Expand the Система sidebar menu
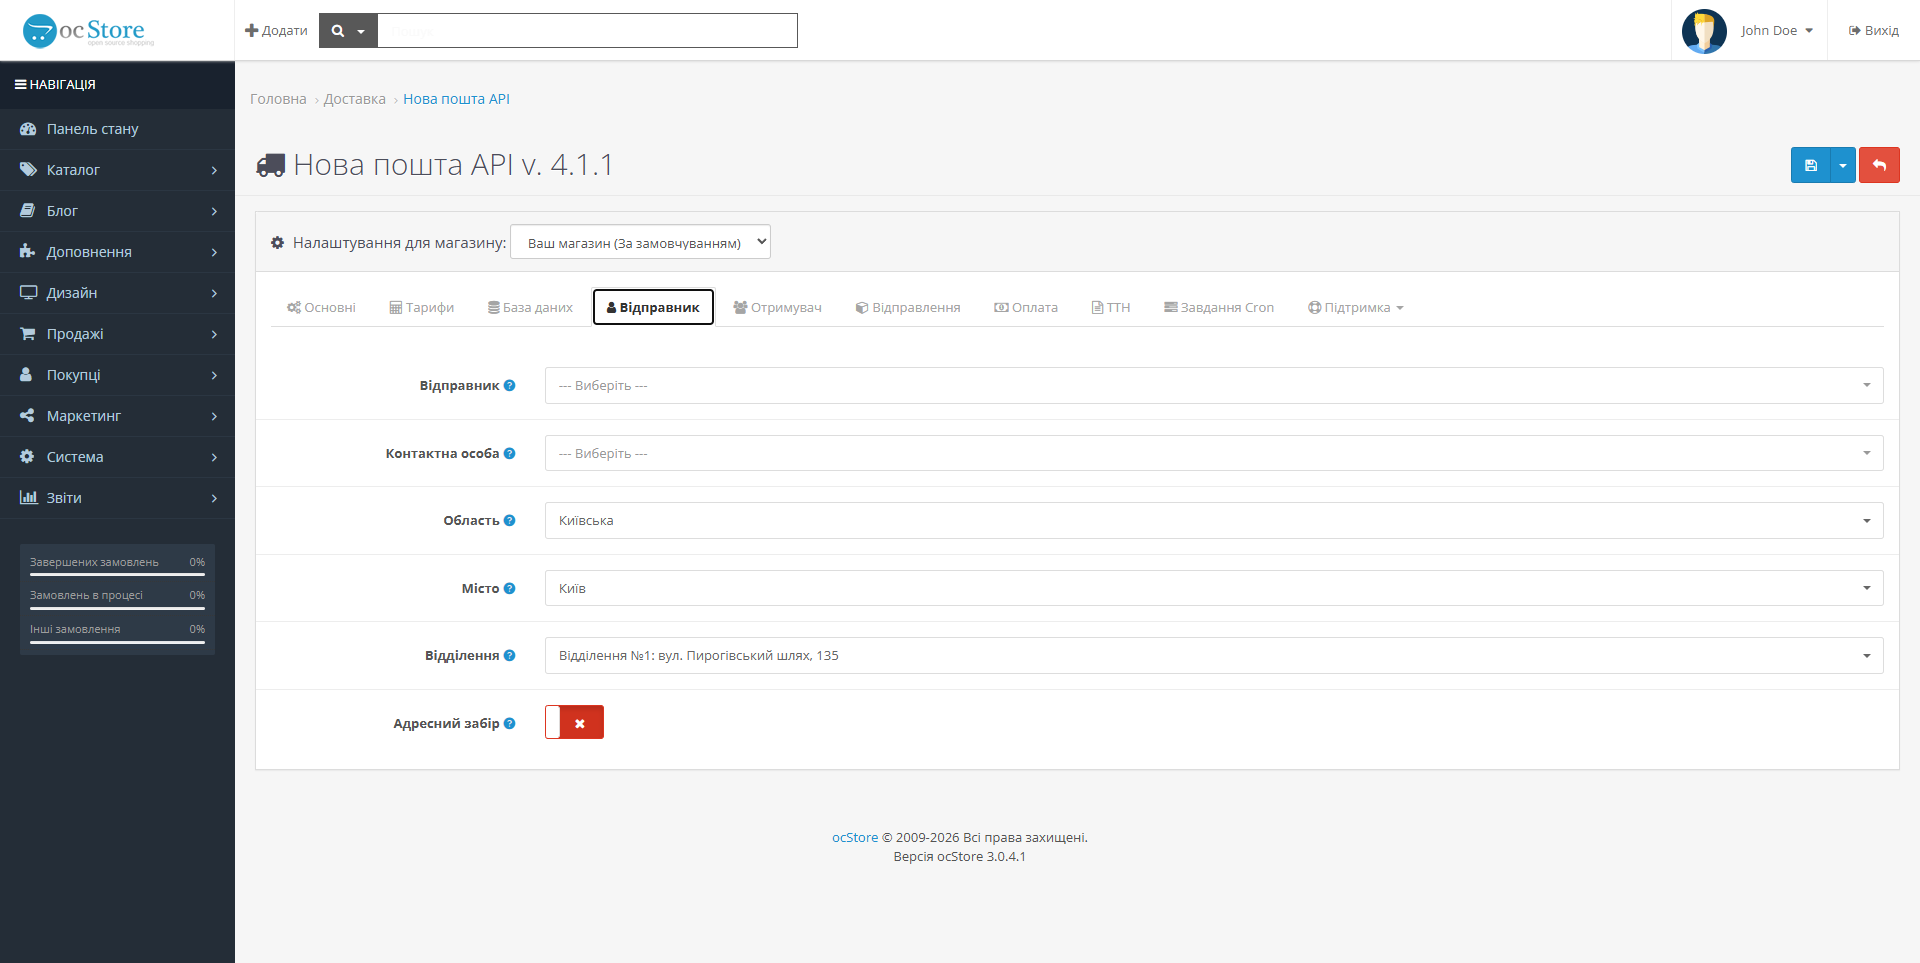Image resolution: width=1920 pixels, height=963 pixels. point(117,457)
